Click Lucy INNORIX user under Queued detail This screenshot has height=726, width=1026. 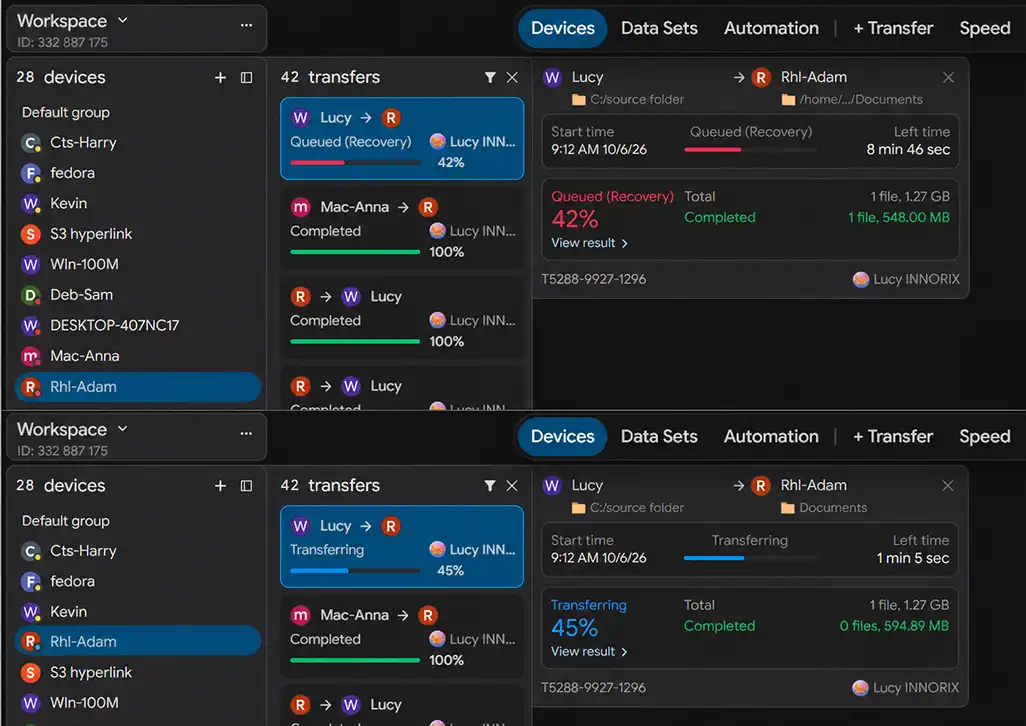click(906, 279)
